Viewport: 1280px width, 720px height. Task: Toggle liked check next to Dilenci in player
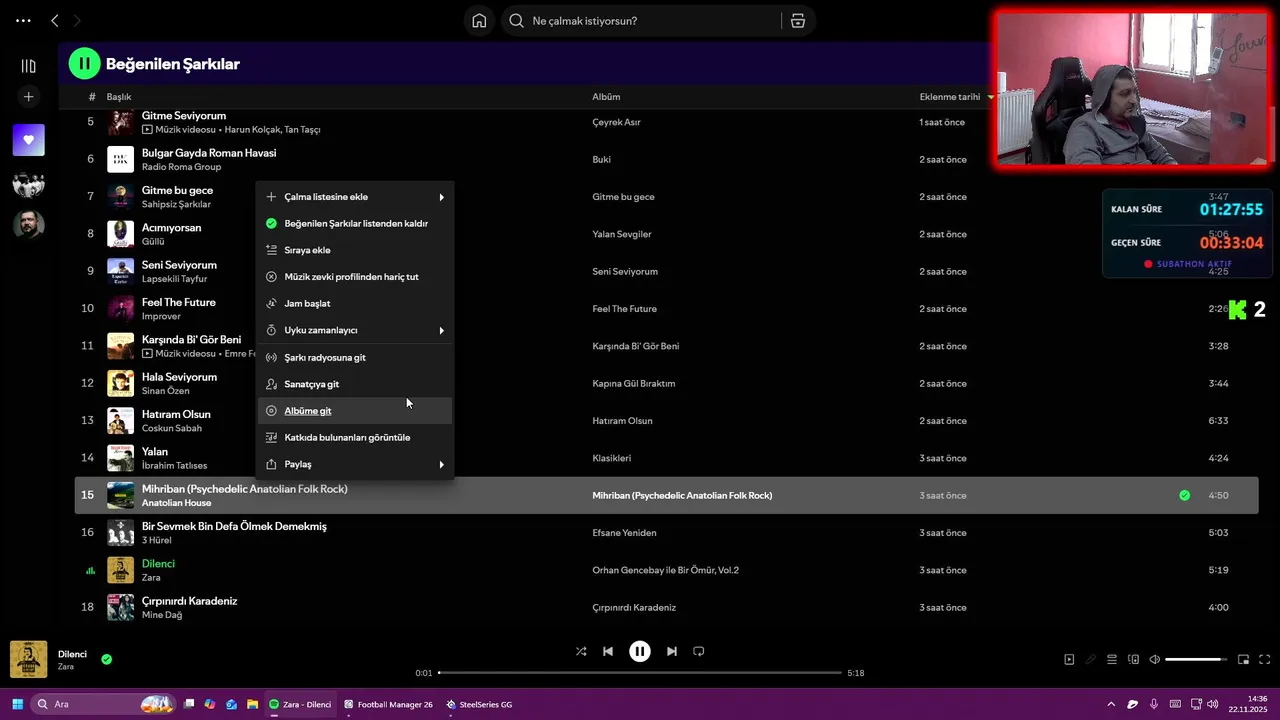(106, 659)
